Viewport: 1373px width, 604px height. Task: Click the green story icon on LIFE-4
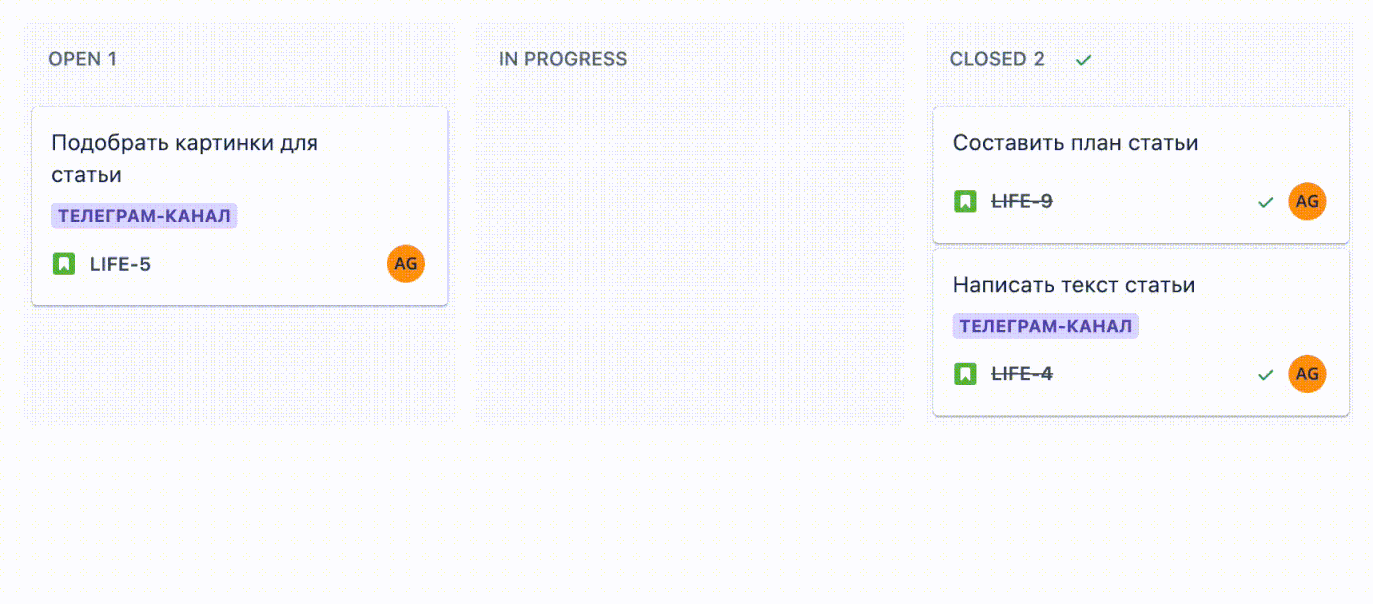[965, 374]
